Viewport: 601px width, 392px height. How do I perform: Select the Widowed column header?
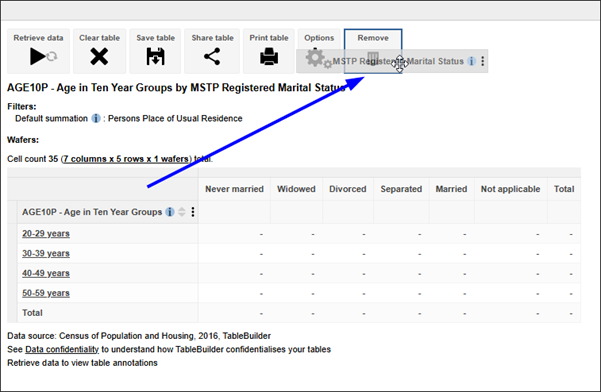pos(296,189)
